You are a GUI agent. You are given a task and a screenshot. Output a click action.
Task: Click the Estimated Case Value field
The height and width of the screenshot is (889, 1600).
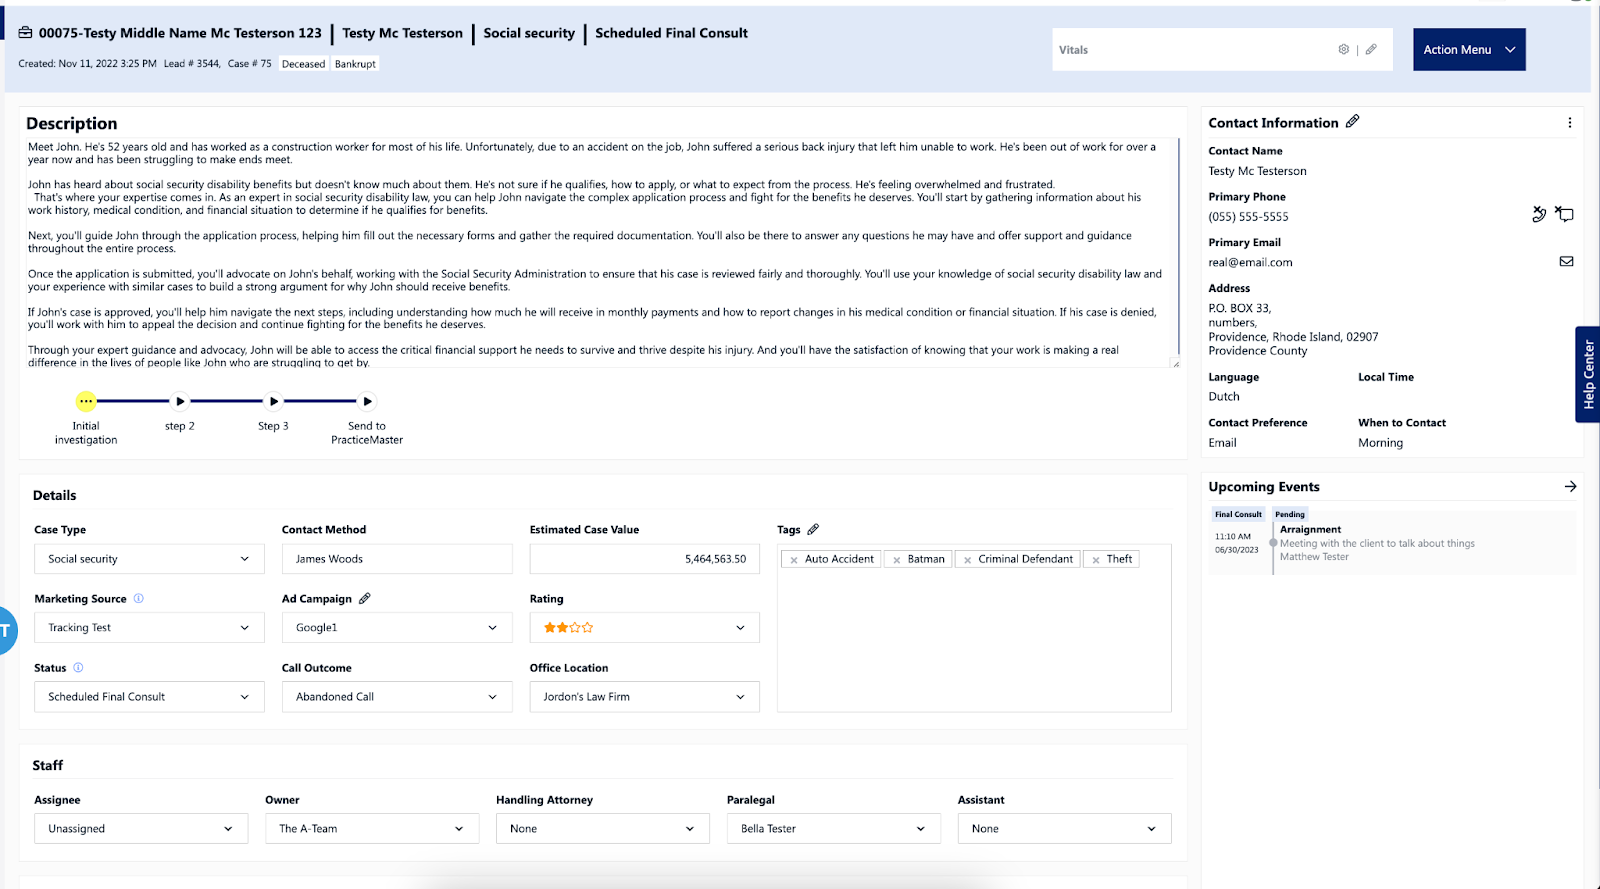(645, 559)
